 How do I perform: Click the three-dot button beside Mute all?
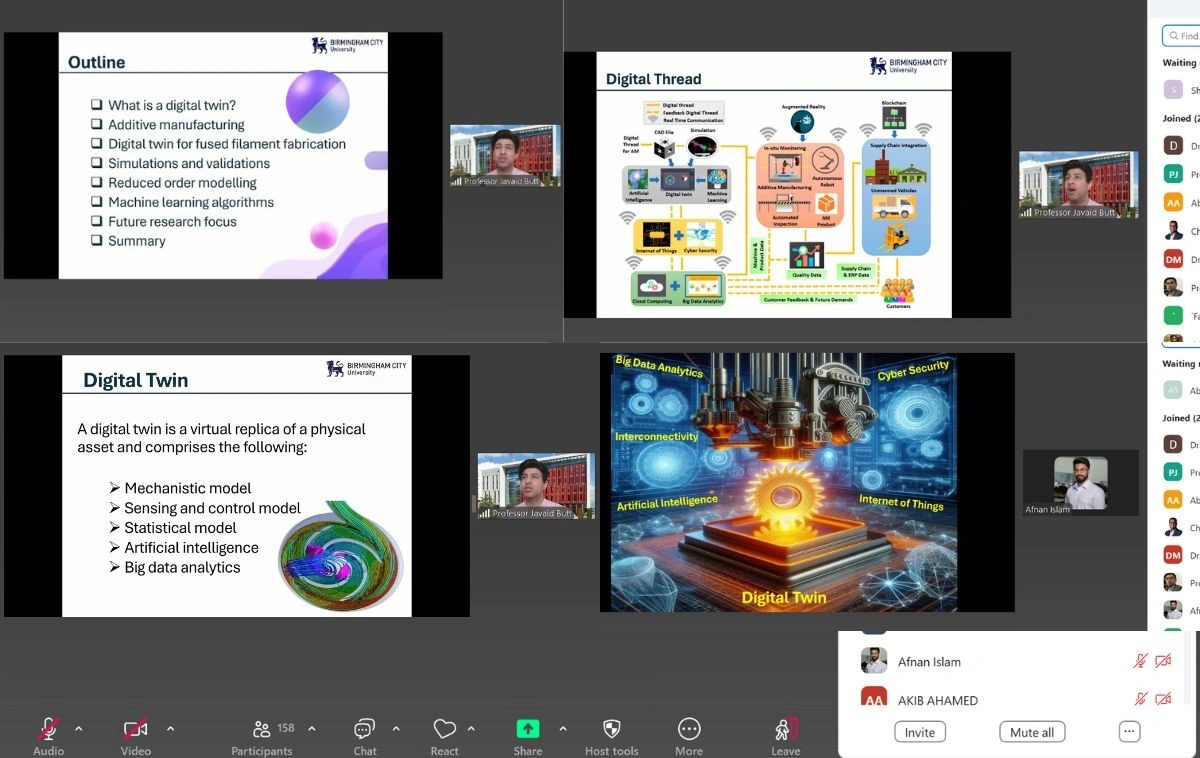tap(1129, 732)
